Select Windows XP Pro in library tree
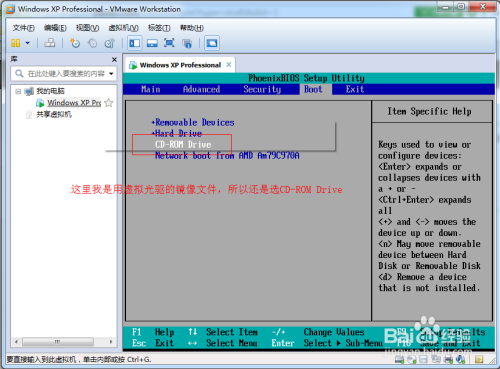 pyautogui.click(x=74, y=103)
